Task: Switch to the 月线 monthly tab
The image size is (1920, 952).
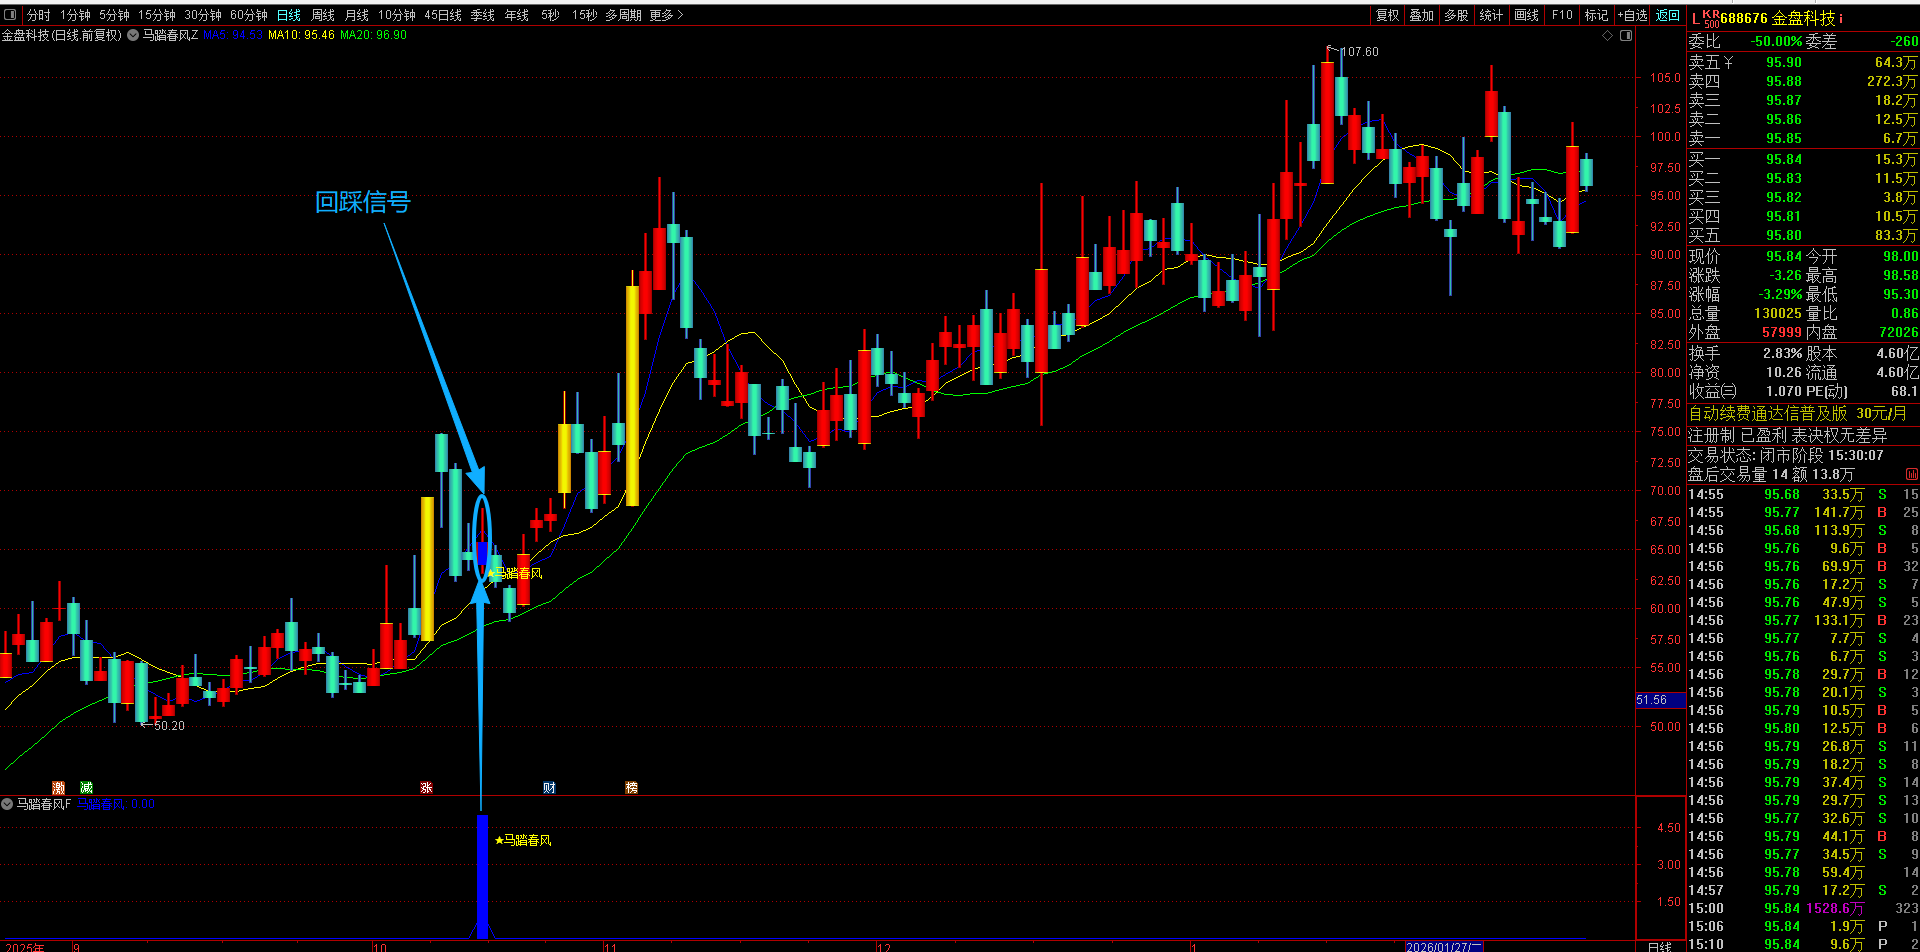Action: click(357, 15)
